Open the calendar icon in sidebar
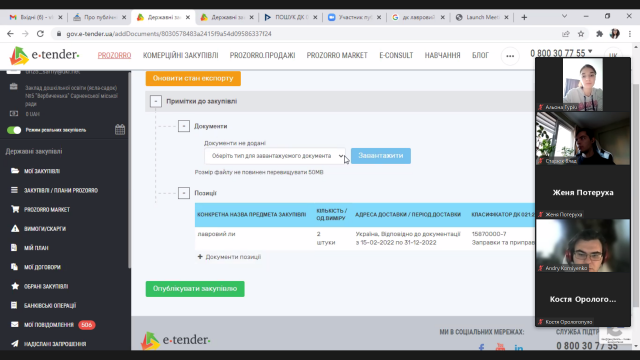This screenshot has width=640, height=360. pos(120,129)
